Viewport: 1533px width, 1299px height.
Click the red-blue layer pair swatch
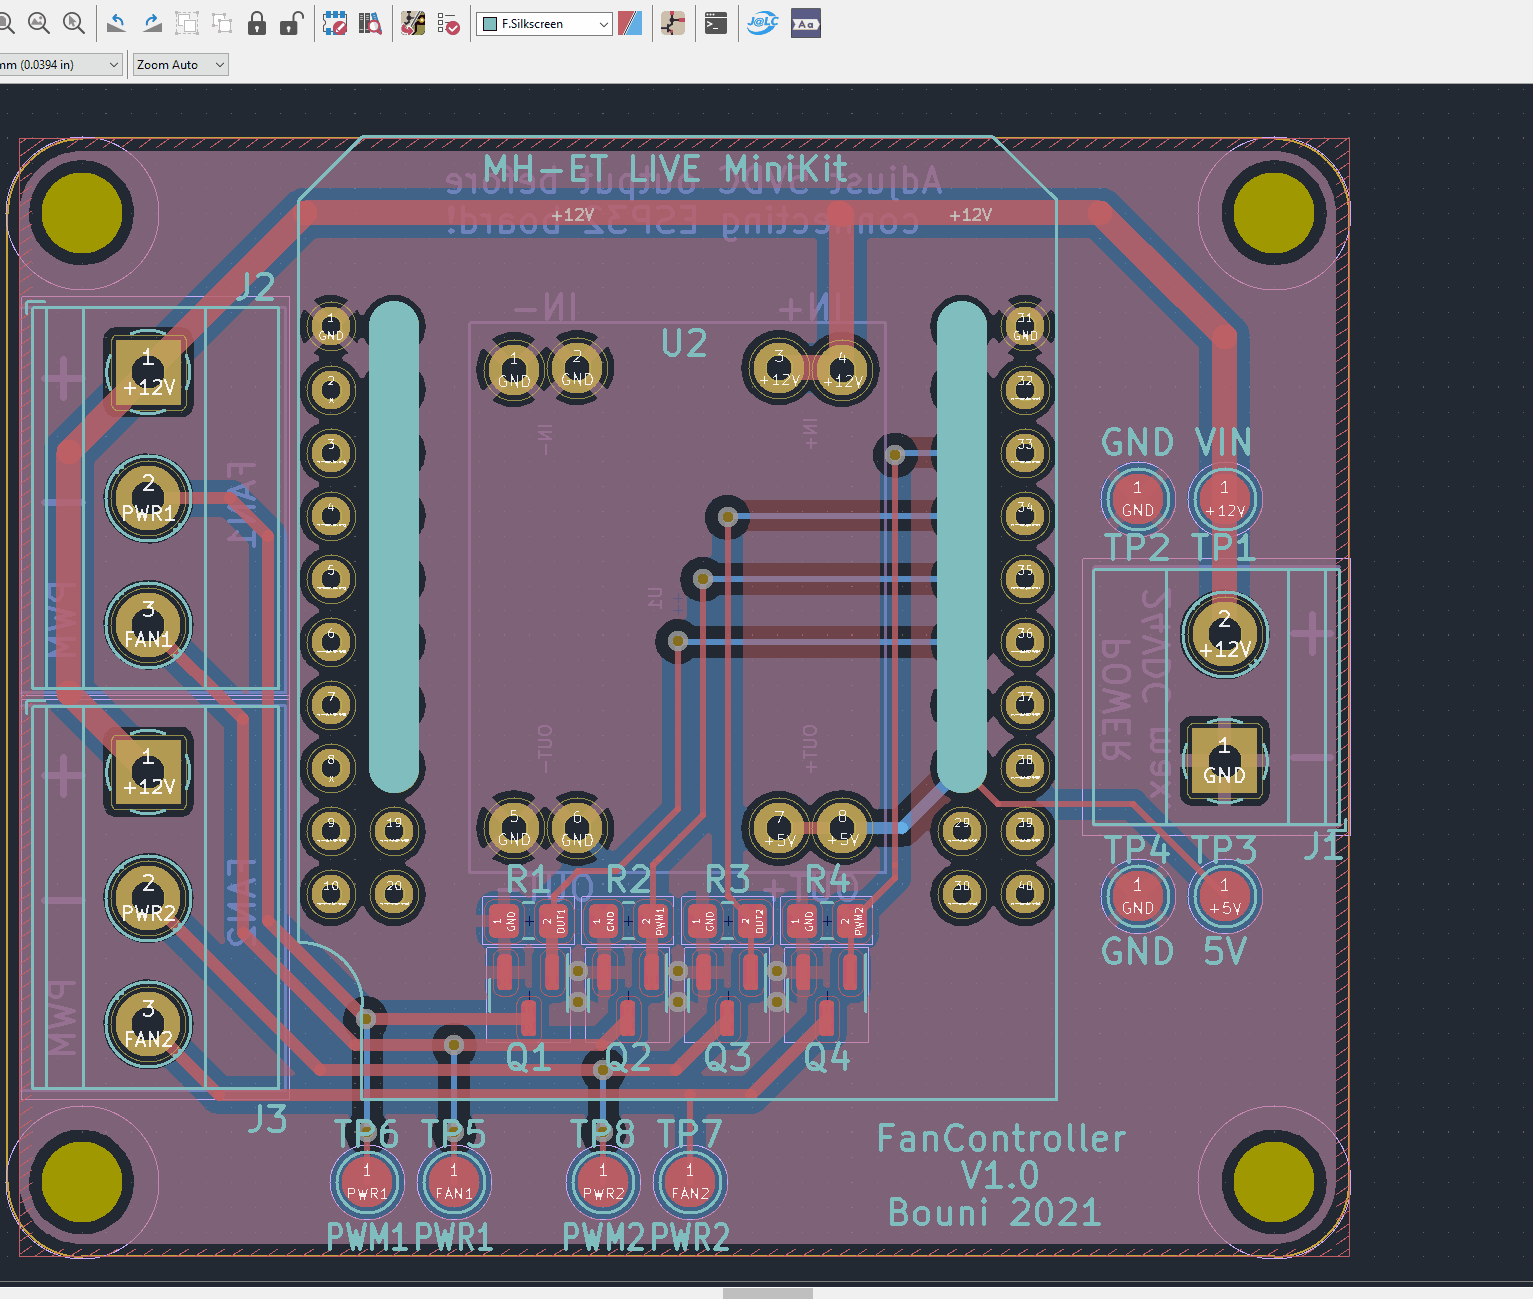click(x=630, y=23)
